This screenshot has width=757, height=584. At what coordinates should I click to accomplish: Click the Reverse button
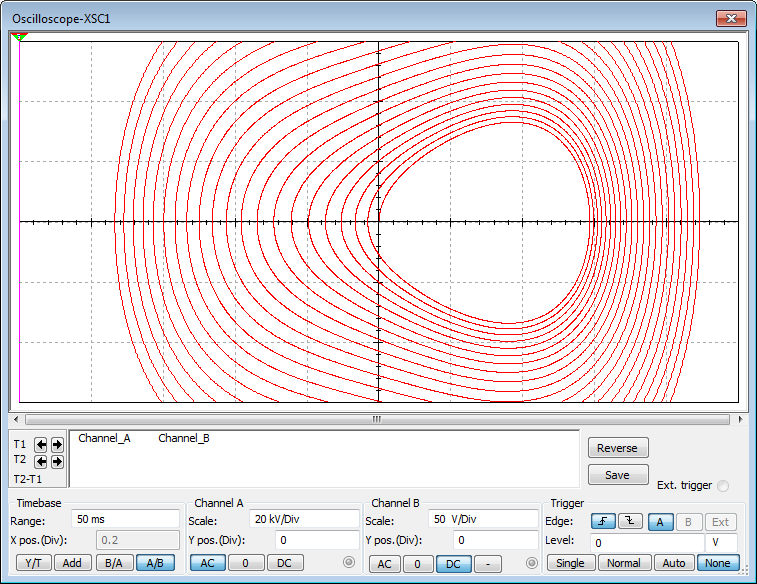point(617,448)
